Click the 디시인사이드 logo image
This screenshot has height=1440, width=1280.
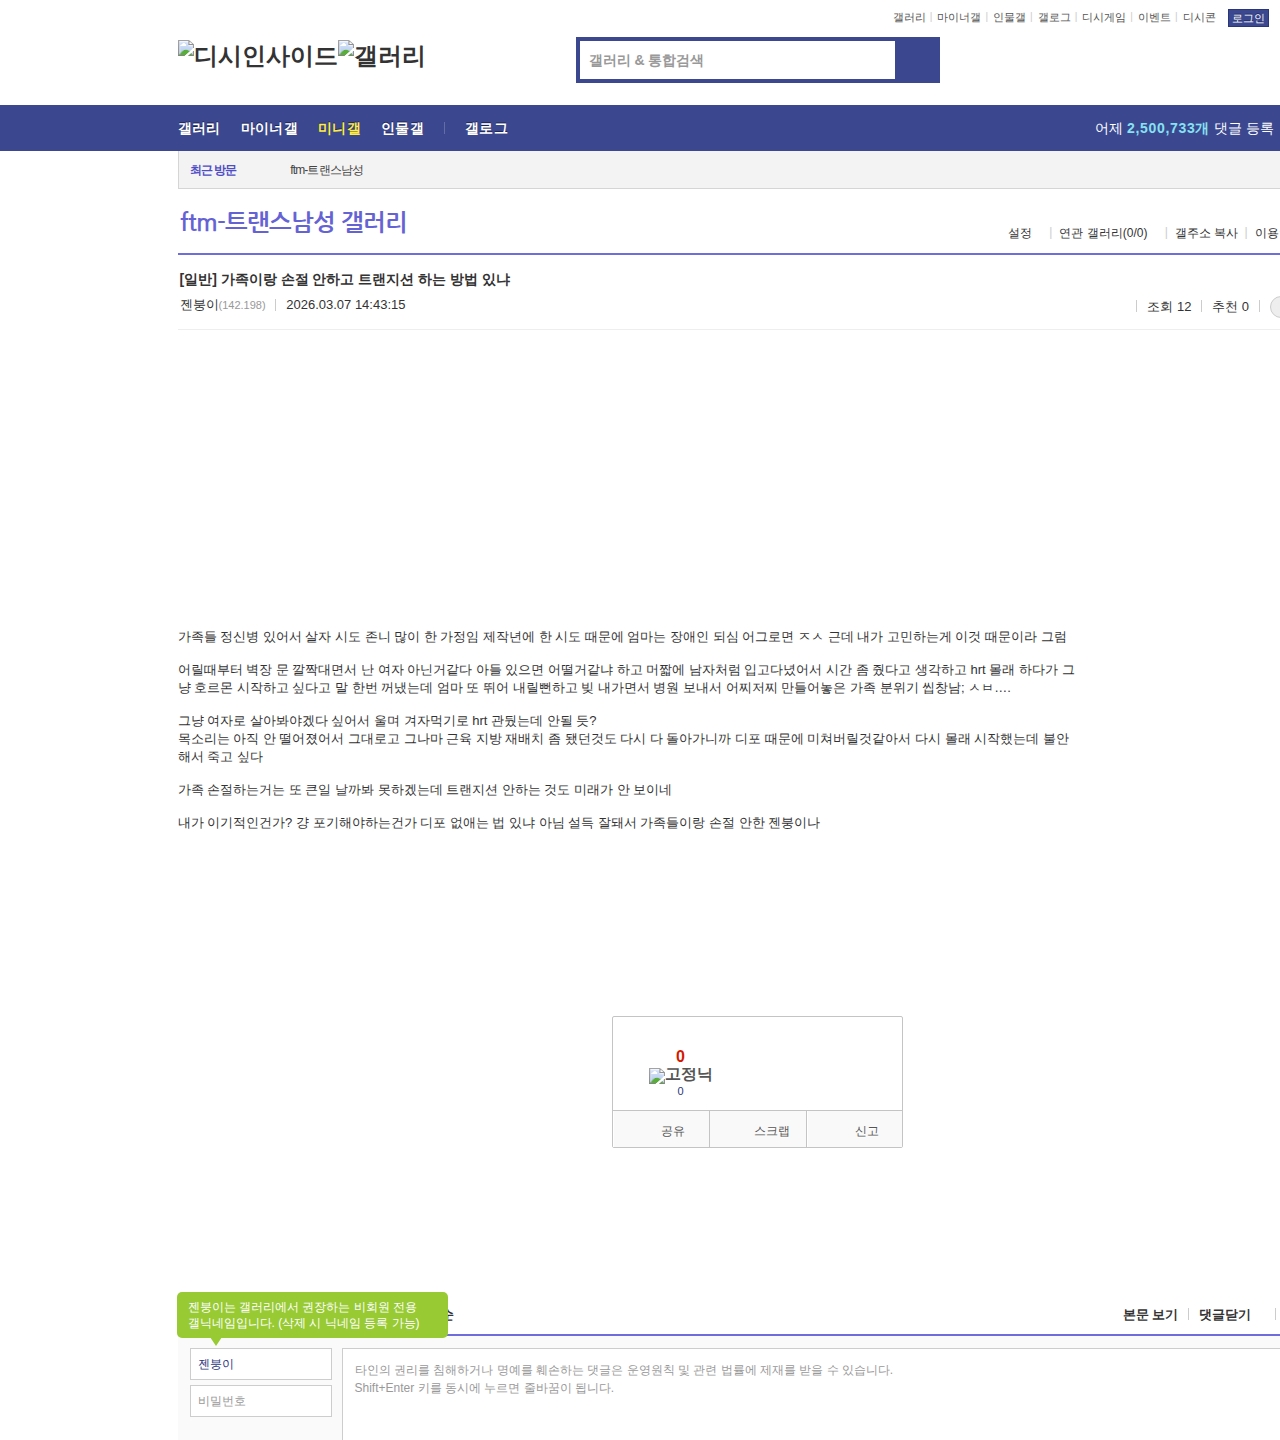(x=258, y=55)
